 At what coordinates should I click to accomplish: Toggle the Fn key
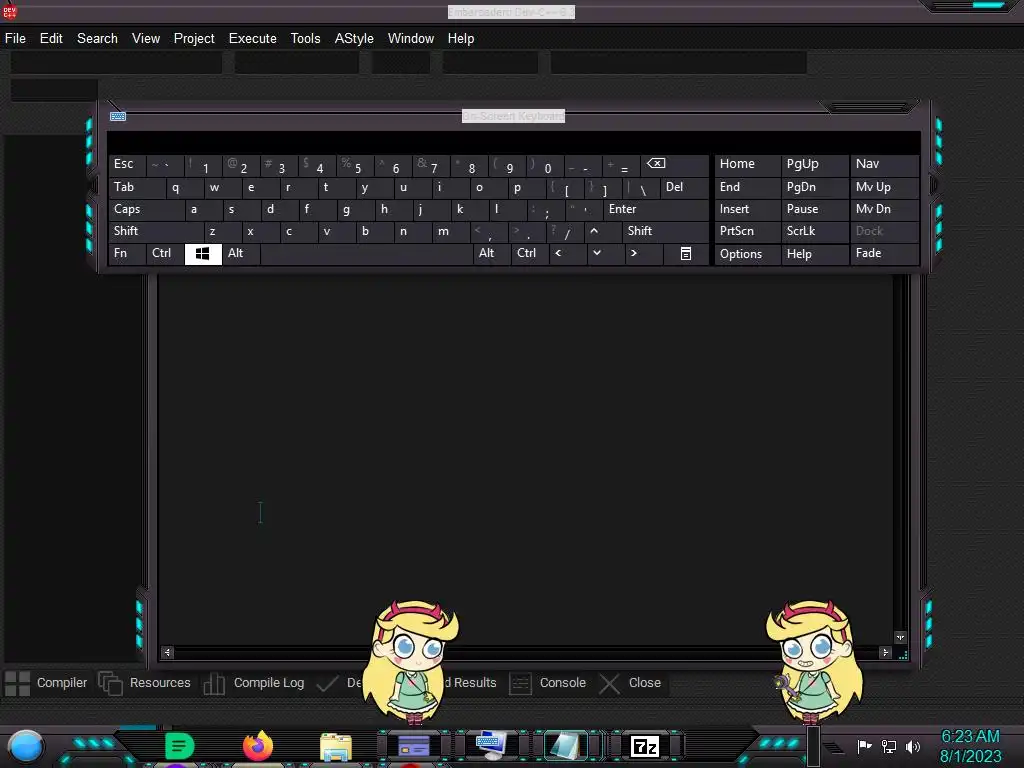127,253
